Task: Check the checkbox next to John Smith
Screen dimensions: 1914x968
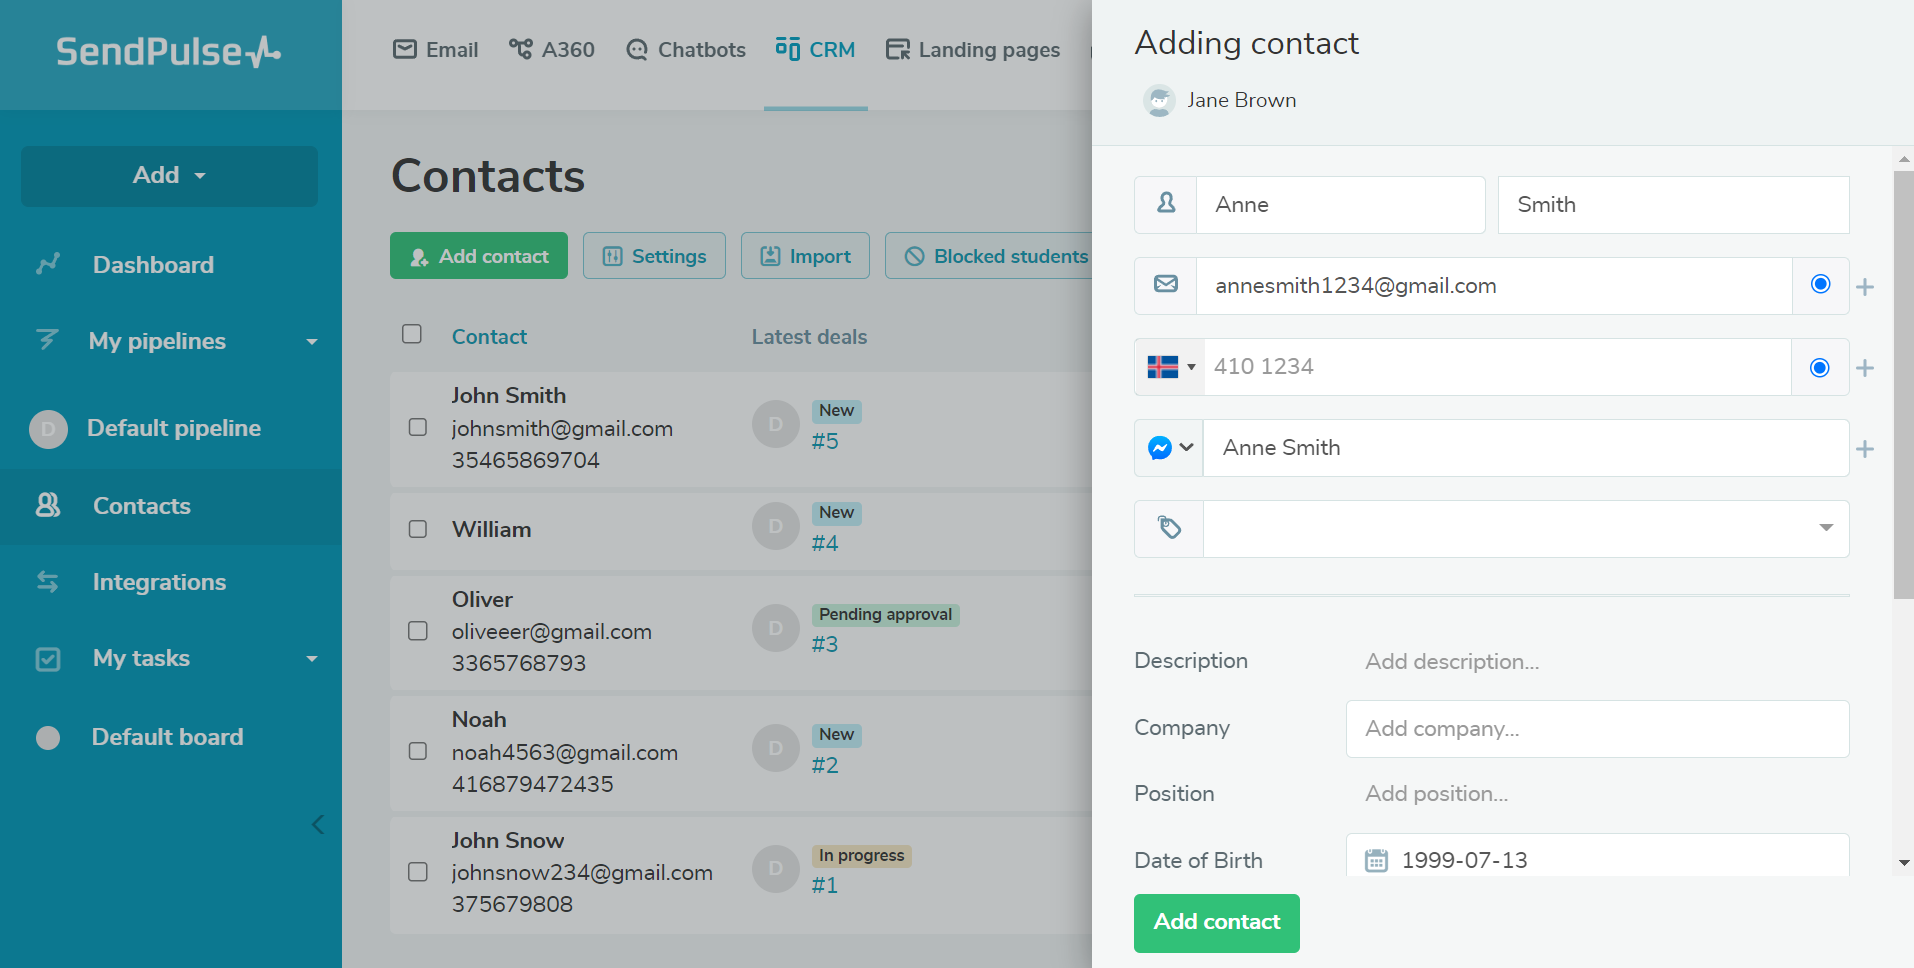Action: point(417,426)
